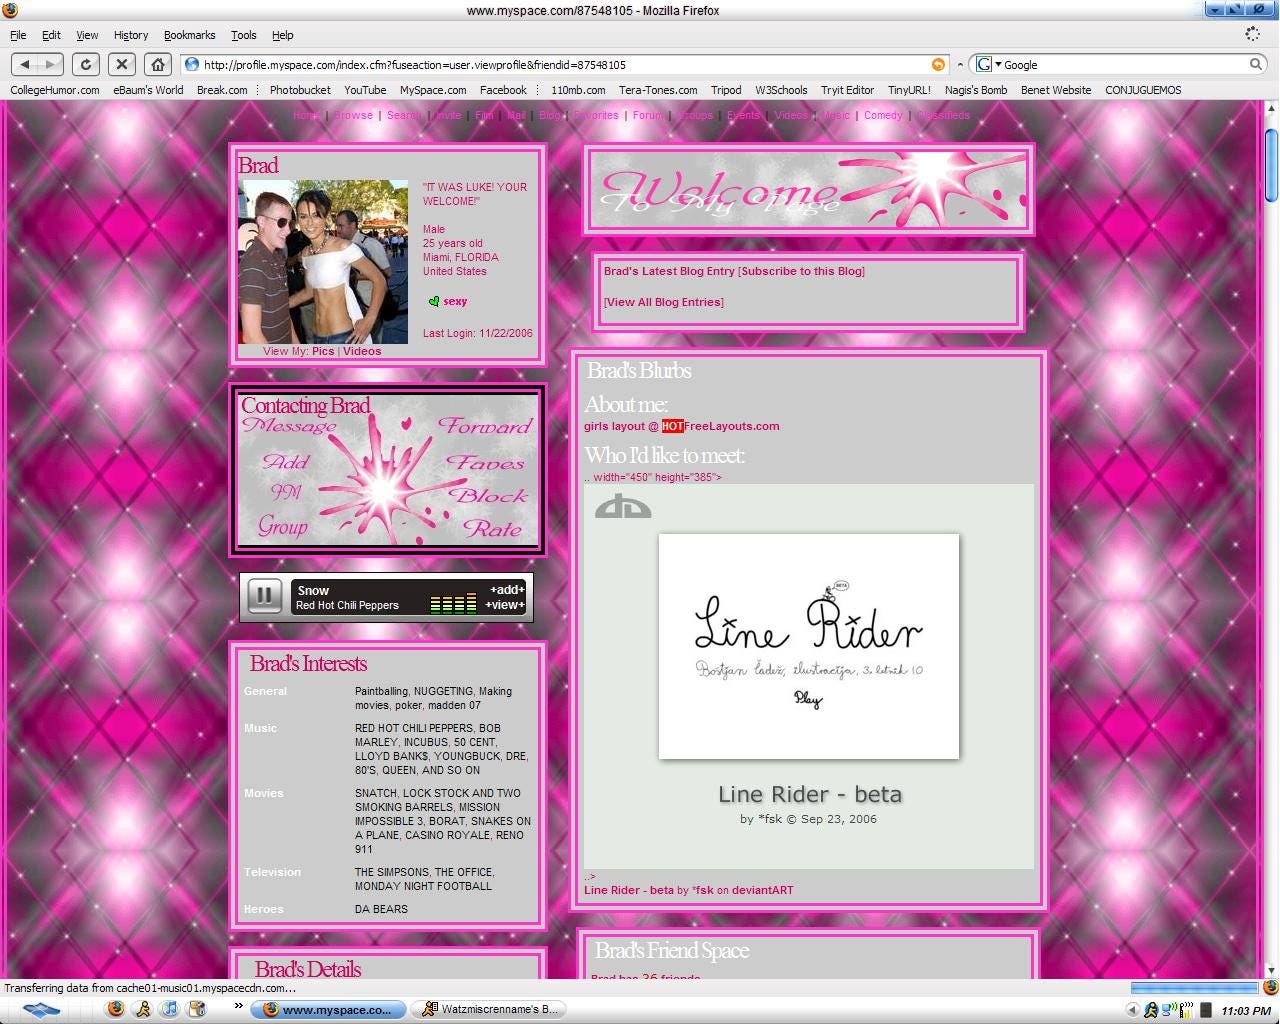Screen dimensions: 1280x1024
Task: Open the File menu
Action: (x=18, y=35)
